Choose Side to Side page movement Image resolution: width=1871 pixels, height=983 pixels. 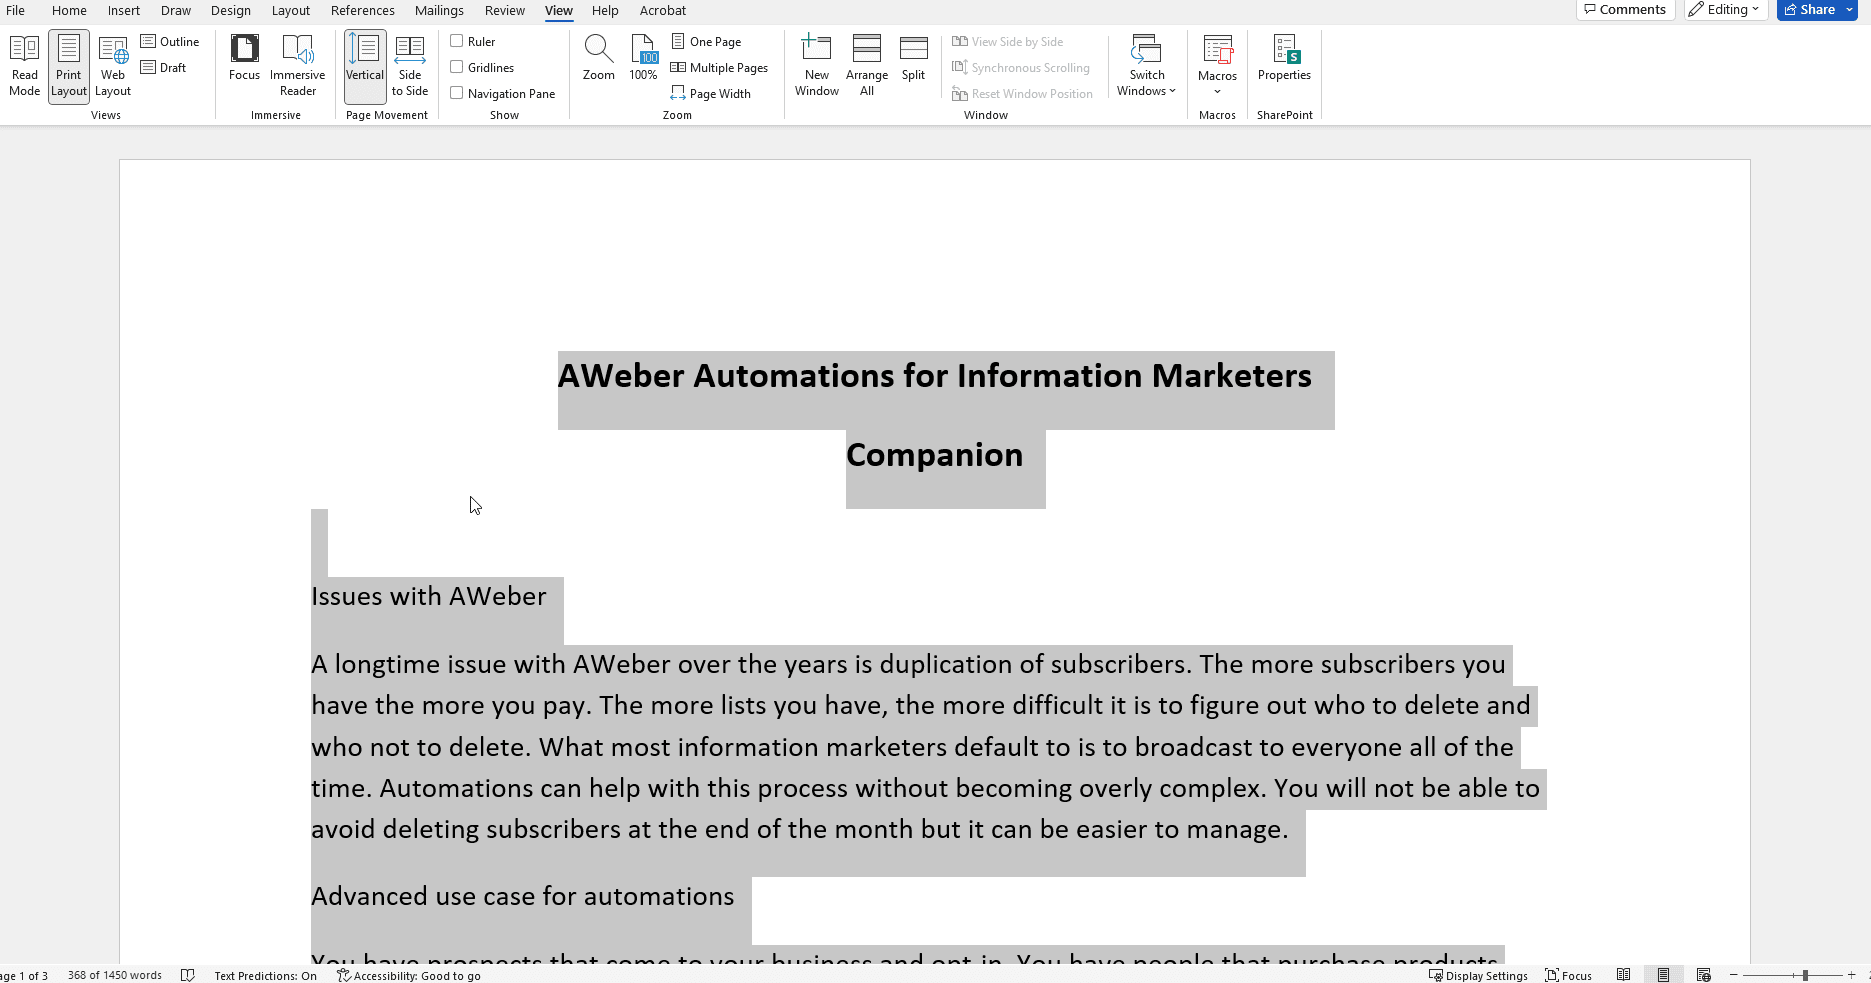tap(410, 66)
